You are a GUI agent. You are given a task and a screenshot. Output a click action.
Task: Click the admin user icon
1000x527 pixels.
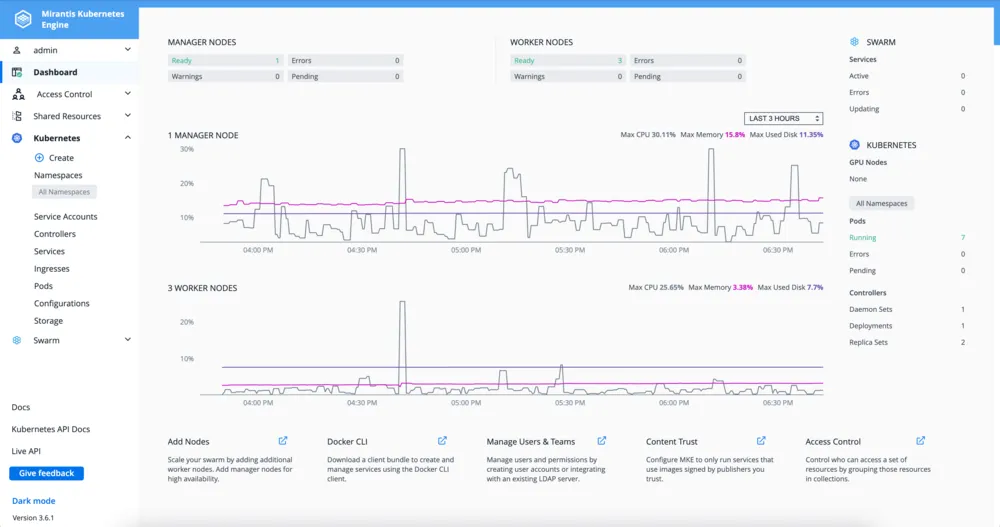pos(17,50)
